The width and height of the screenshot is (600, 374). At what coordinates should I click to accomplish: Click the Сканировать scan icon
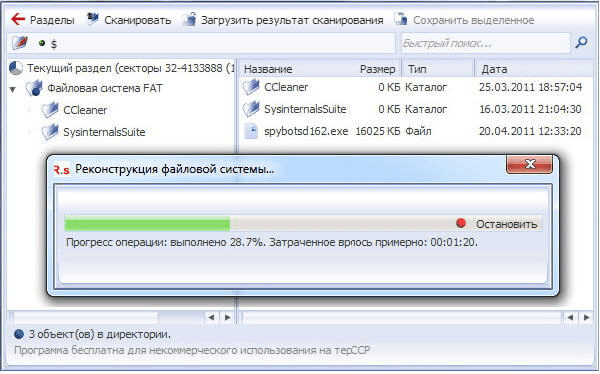coord(92,18)
